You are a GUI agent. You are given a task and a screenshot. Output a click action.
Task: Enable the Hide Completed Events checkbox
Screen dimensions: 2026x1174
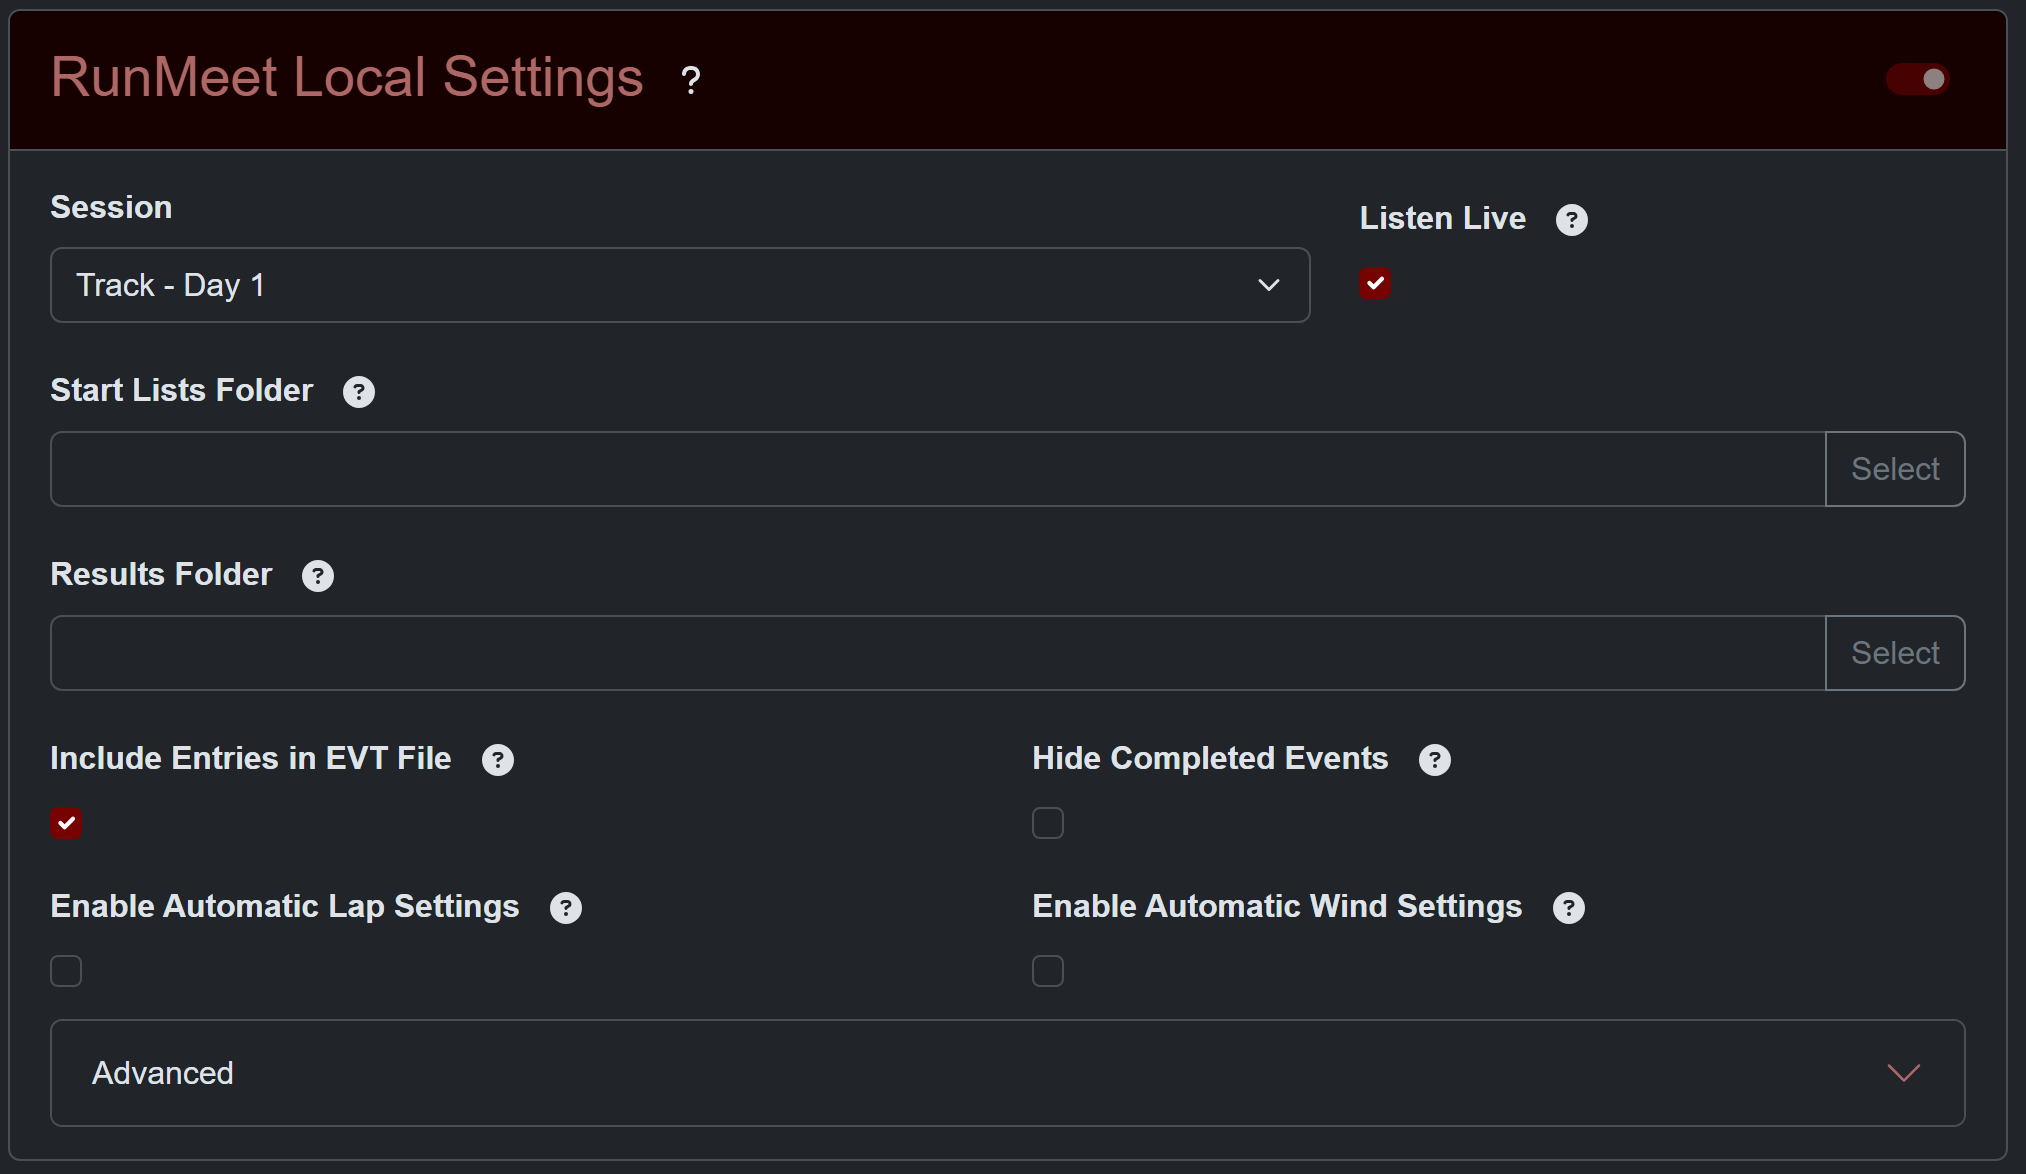tap(1048, 824)
